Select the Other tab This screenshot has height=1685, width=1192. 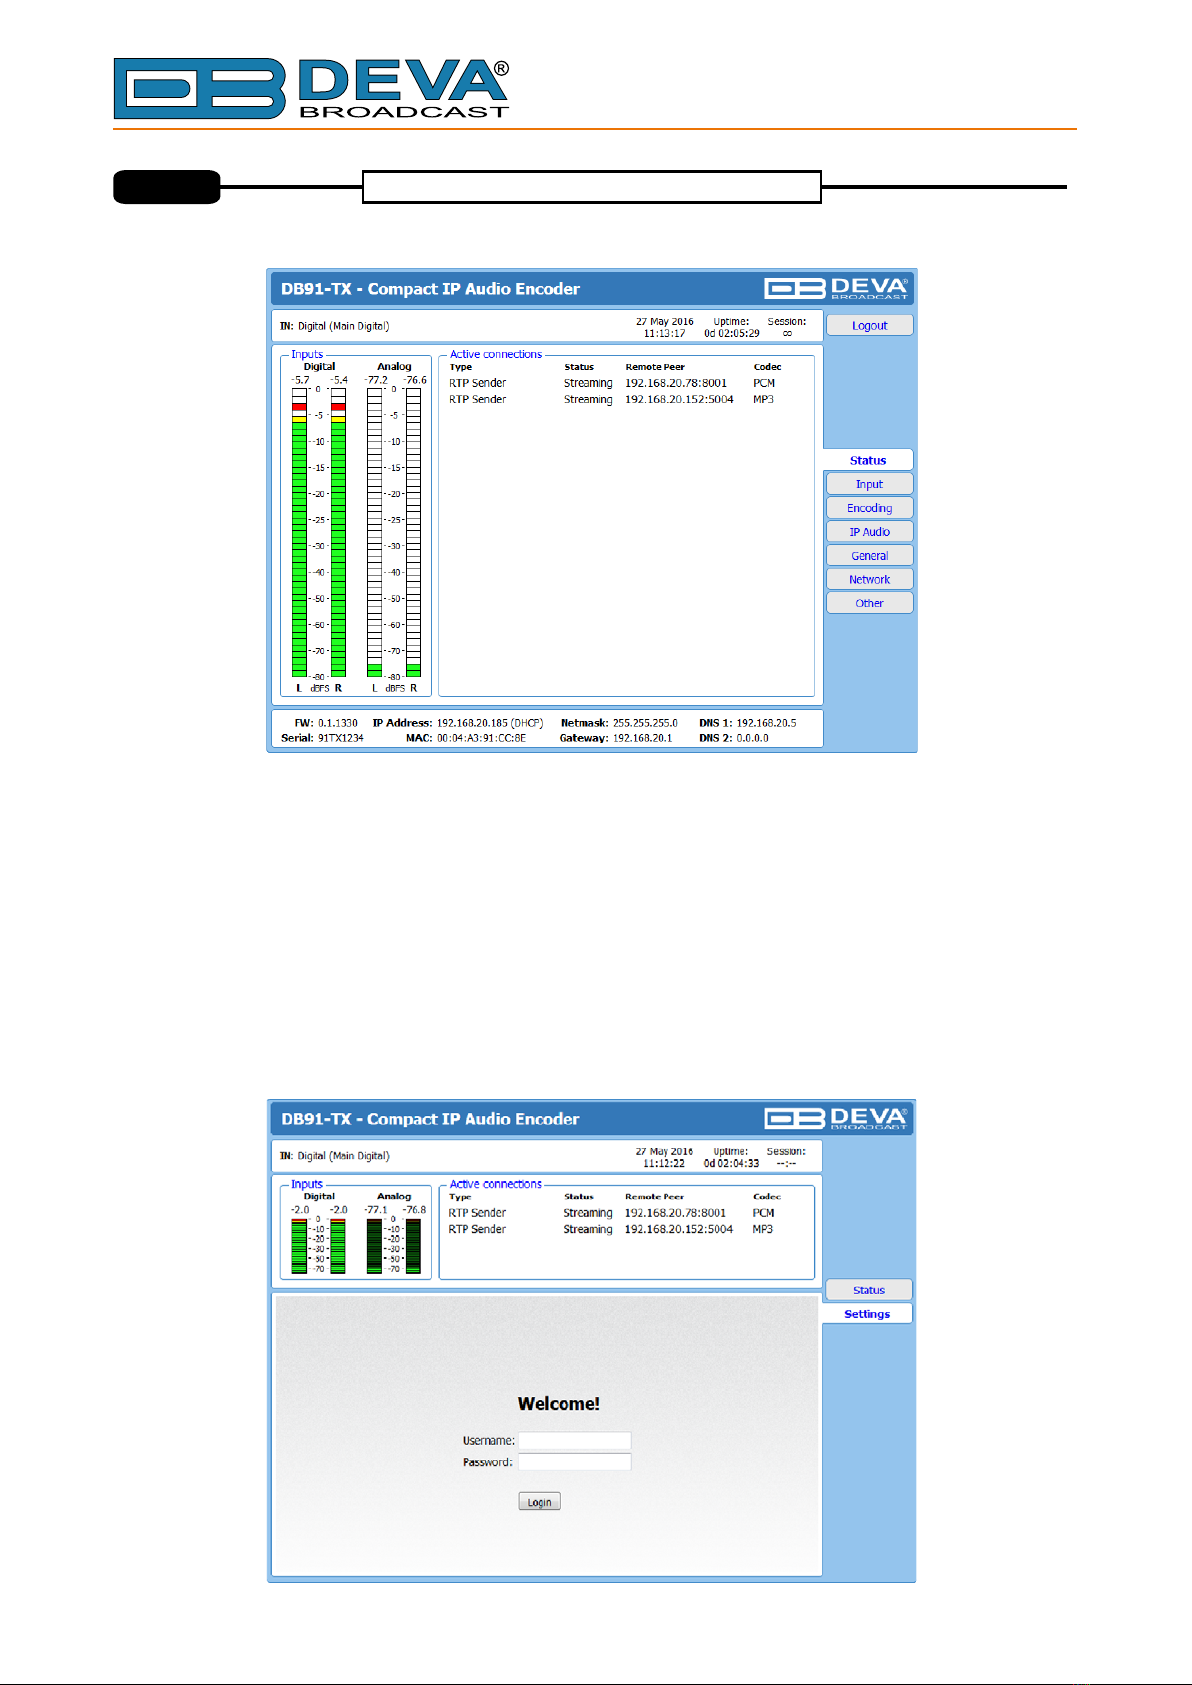point(869,603)
